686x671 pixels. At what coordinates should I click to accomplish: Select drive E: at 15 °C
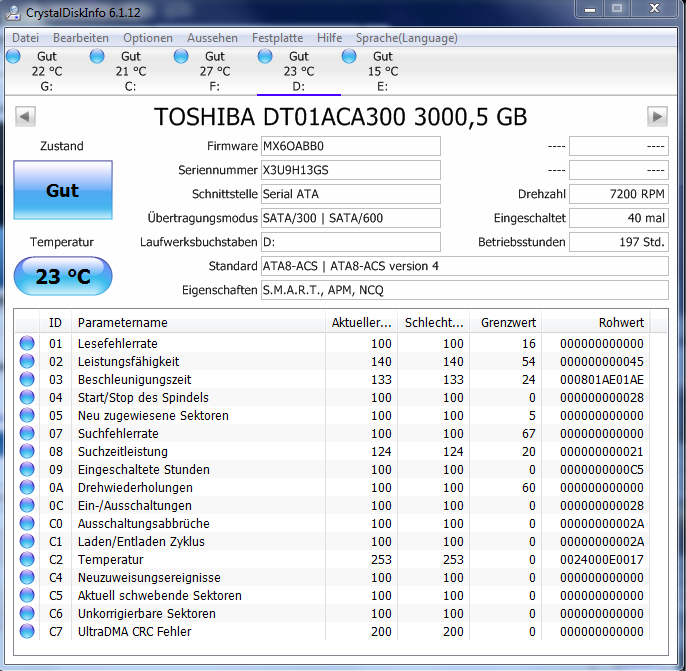click(382, 71)
